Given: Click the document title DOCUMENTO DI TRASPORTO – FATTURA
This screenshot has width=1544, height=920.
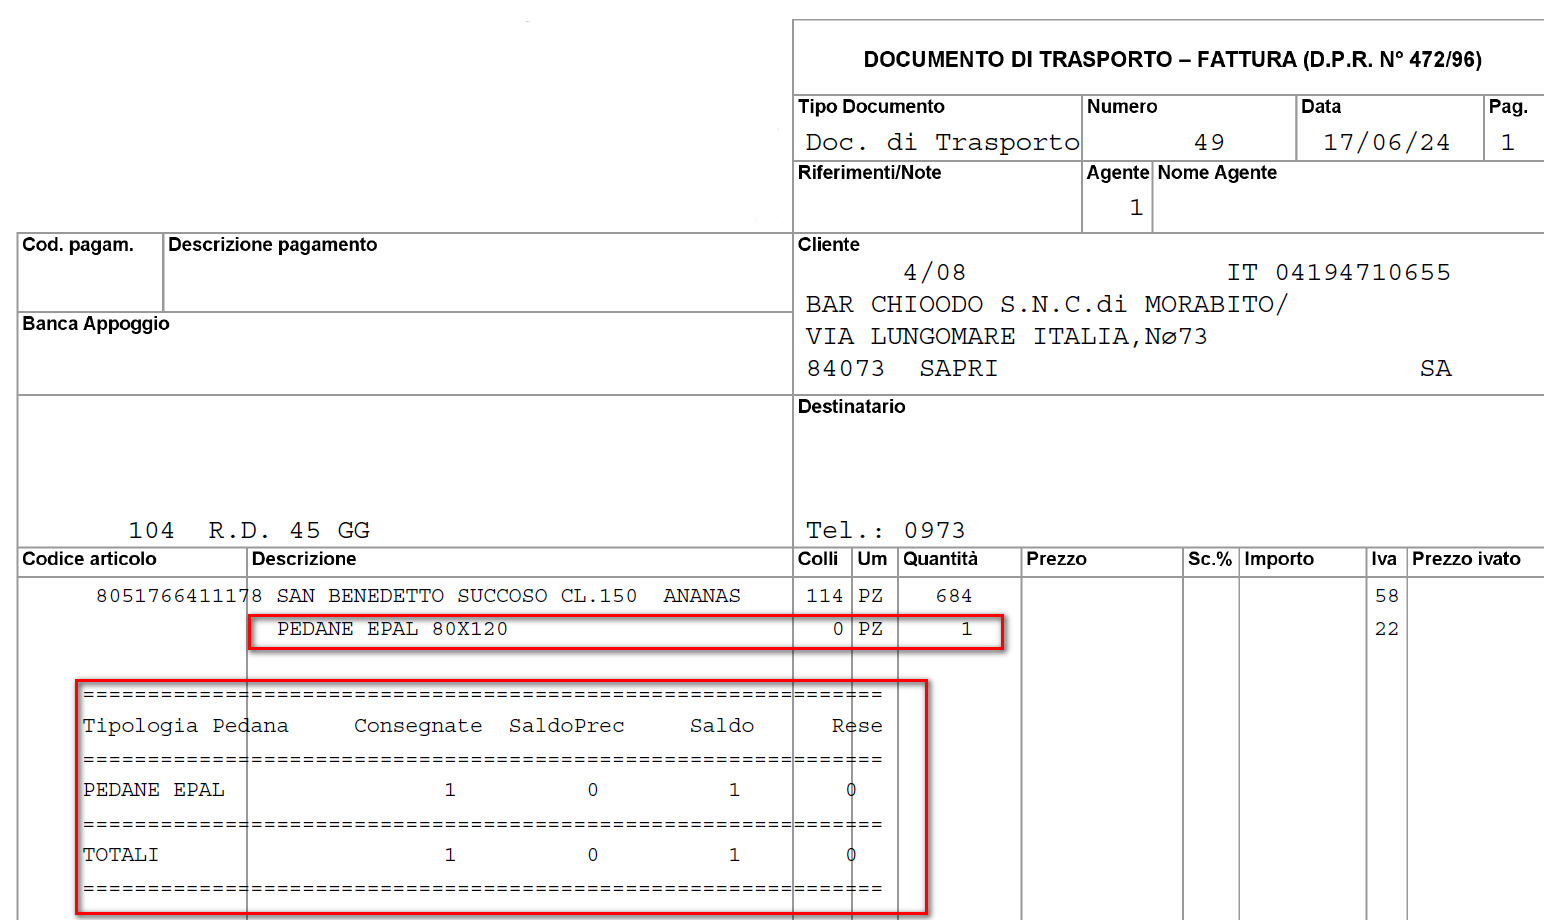Looking at the screenshot, I should tap(1172, 60).
